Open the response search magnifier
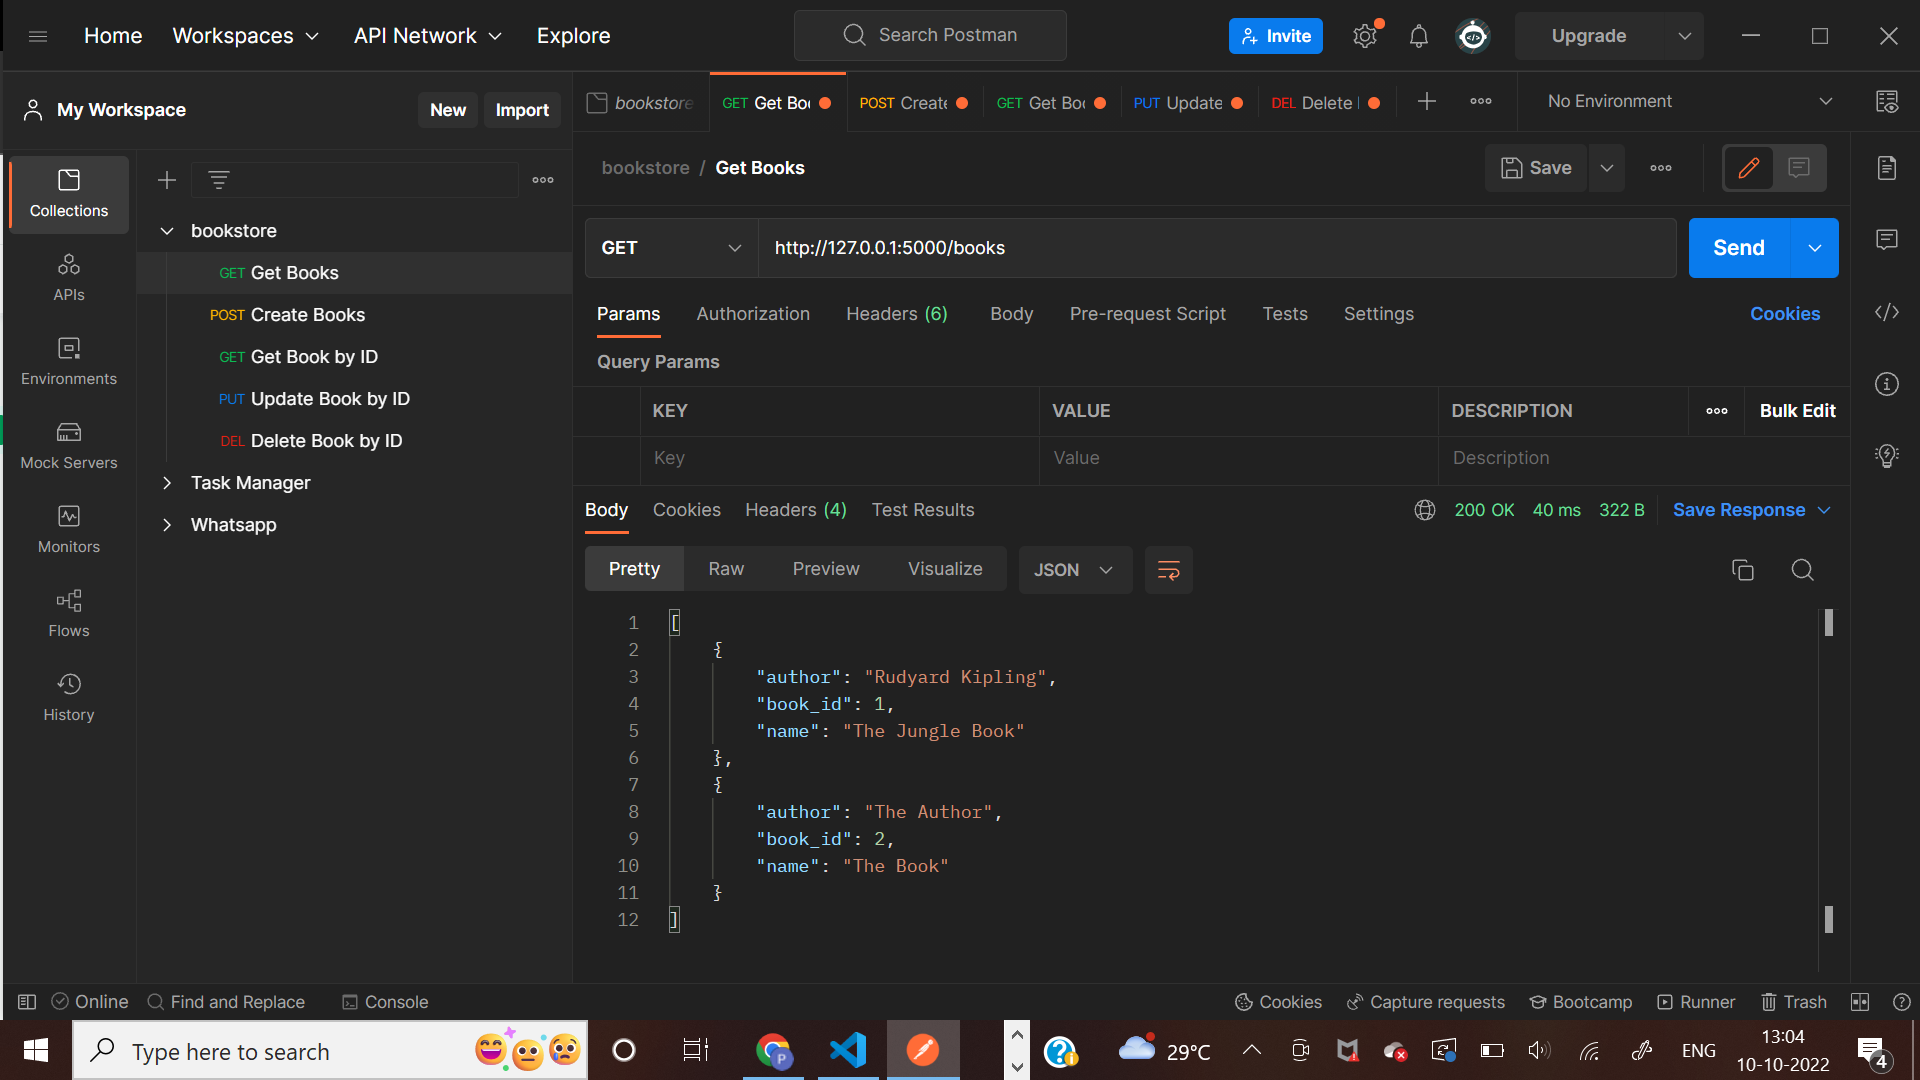1920x1080 pixels. click(x=1803, y=569)
